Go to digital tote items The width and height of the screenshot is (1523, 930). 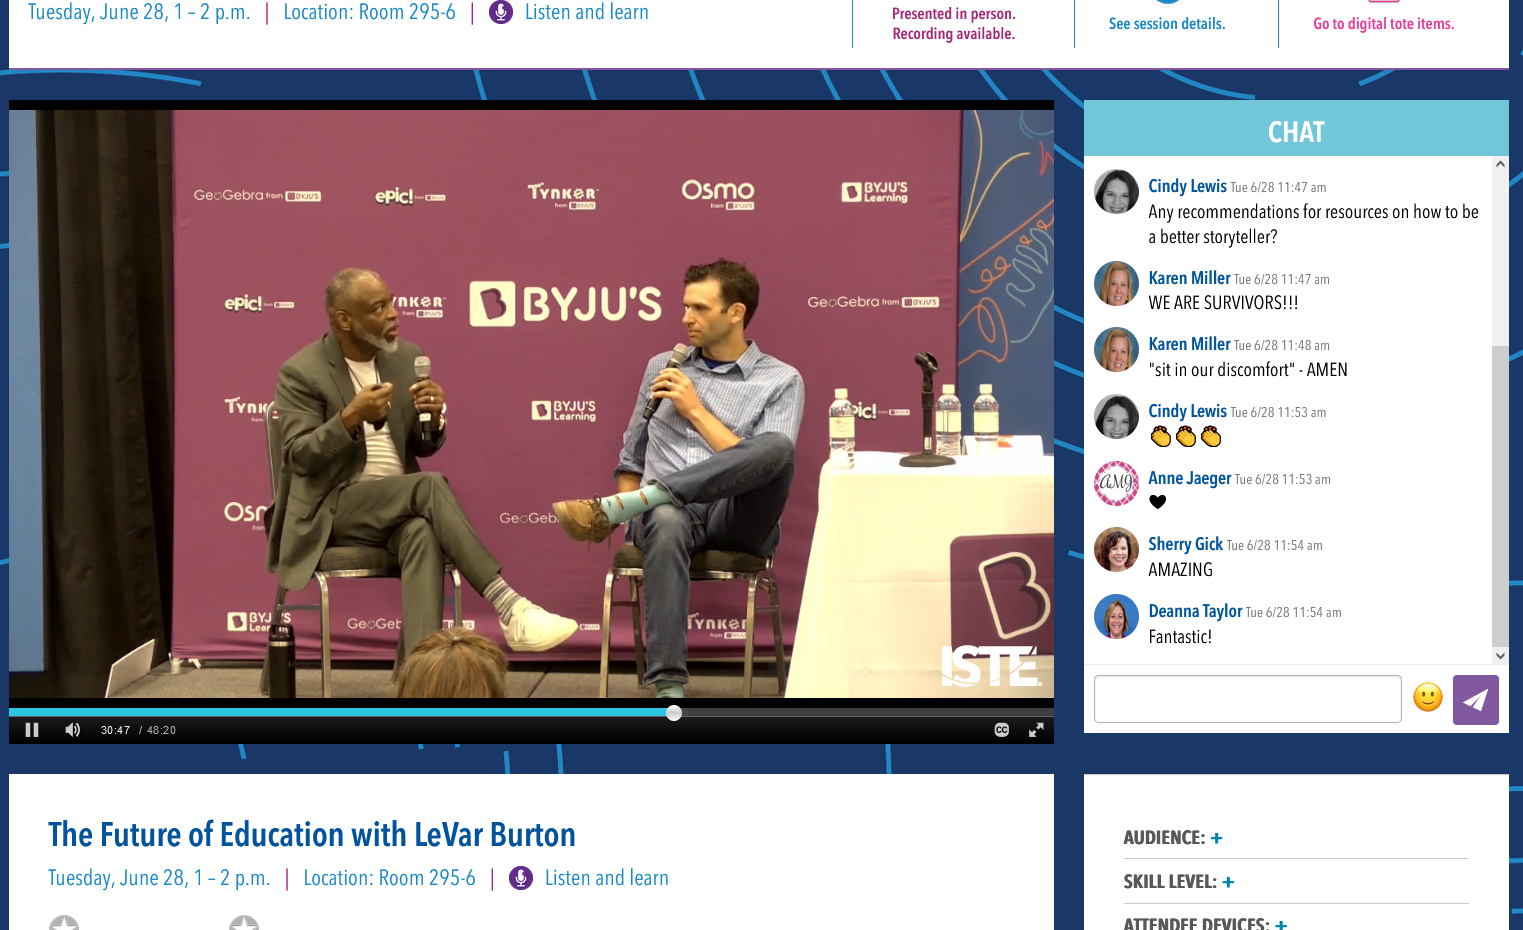coord(1384,24)
